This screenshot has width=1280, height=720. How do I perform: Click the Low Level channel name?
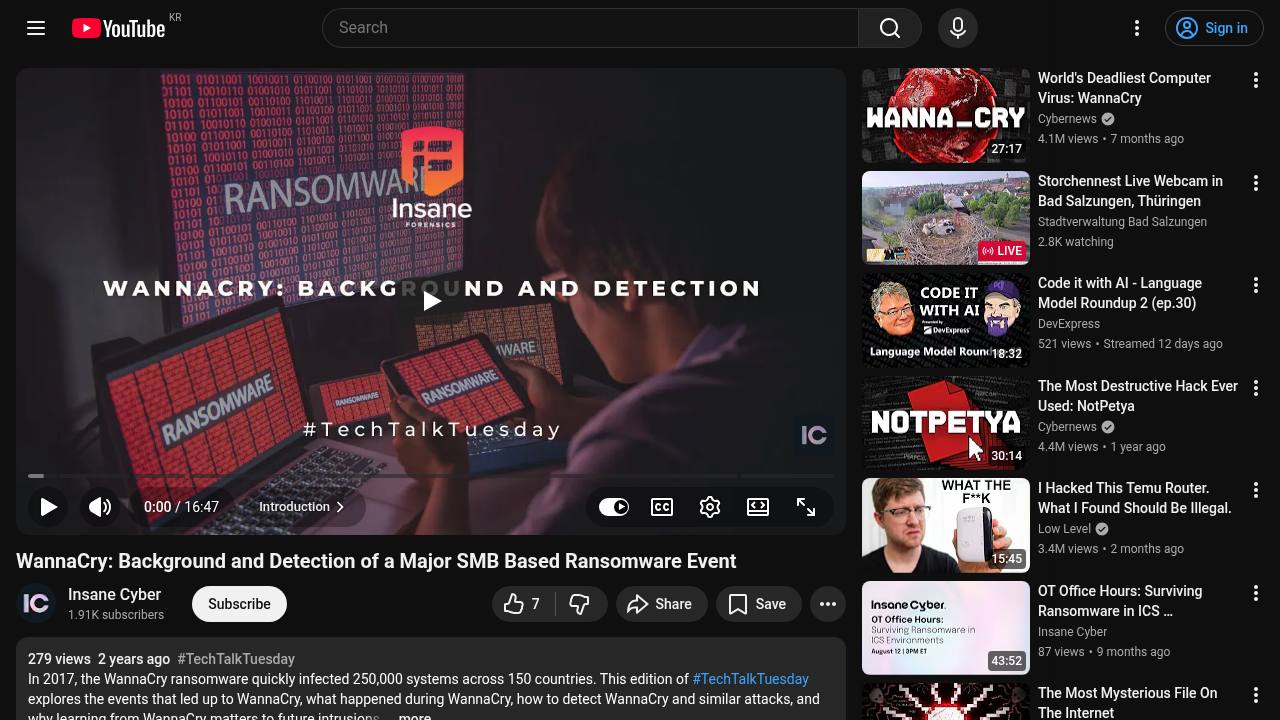click(1064, 529)
